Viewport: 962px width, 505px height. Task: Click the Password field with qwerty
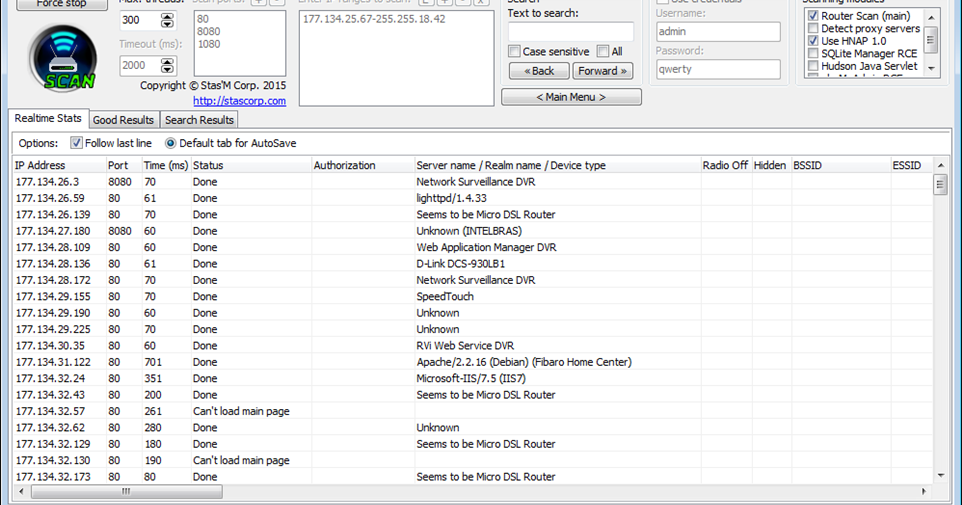pos(718,69)
